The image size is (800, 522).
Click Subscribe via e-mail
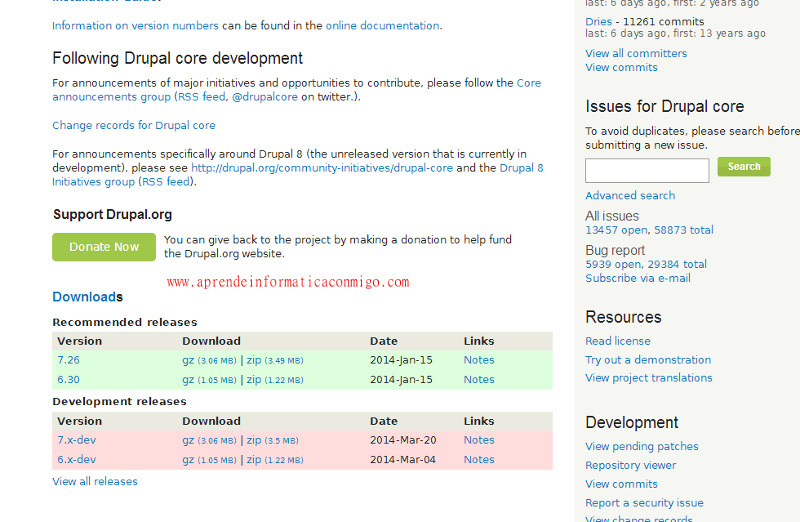point(638,278)
